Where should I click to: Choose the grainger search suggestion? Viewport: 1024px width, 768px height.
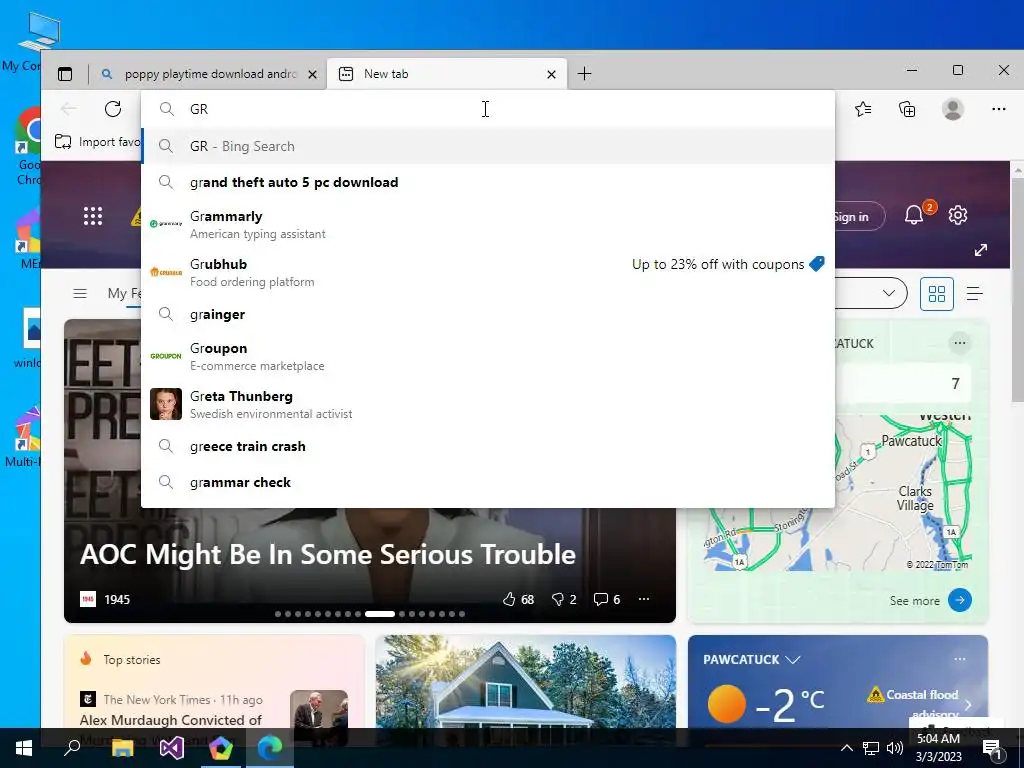(x=487, y=314)
